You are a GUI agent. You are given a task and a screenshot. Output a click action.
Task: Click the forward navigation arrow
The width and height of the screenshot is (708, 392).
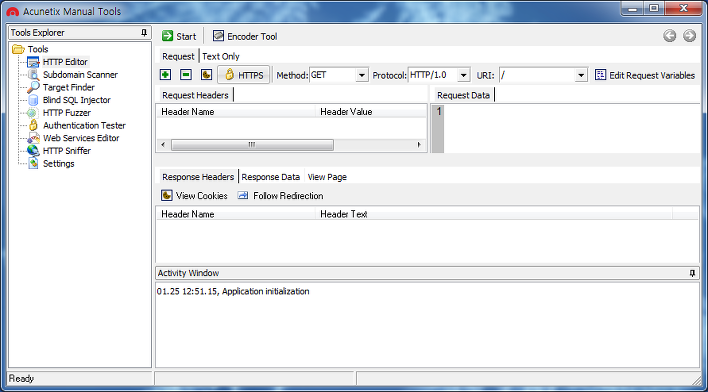(689, 36)
